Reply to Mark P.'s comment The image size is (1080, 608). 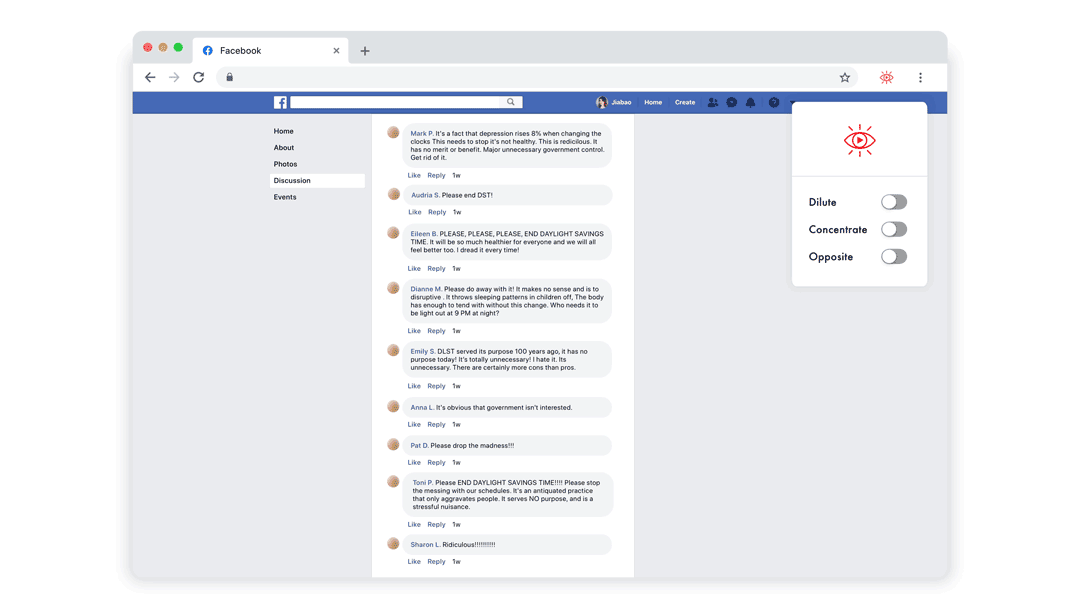tap(436, 175)
